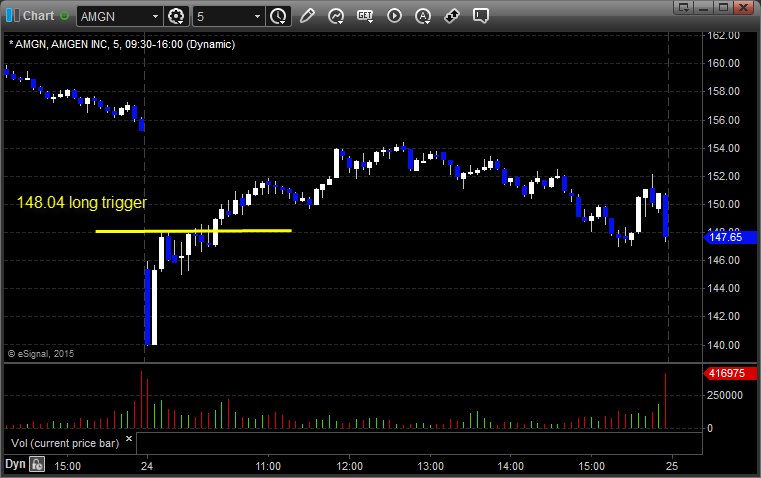Screen dimensions: 761x478
Task: Click the Vol (current price bar) label
Action: click(65, 443)
